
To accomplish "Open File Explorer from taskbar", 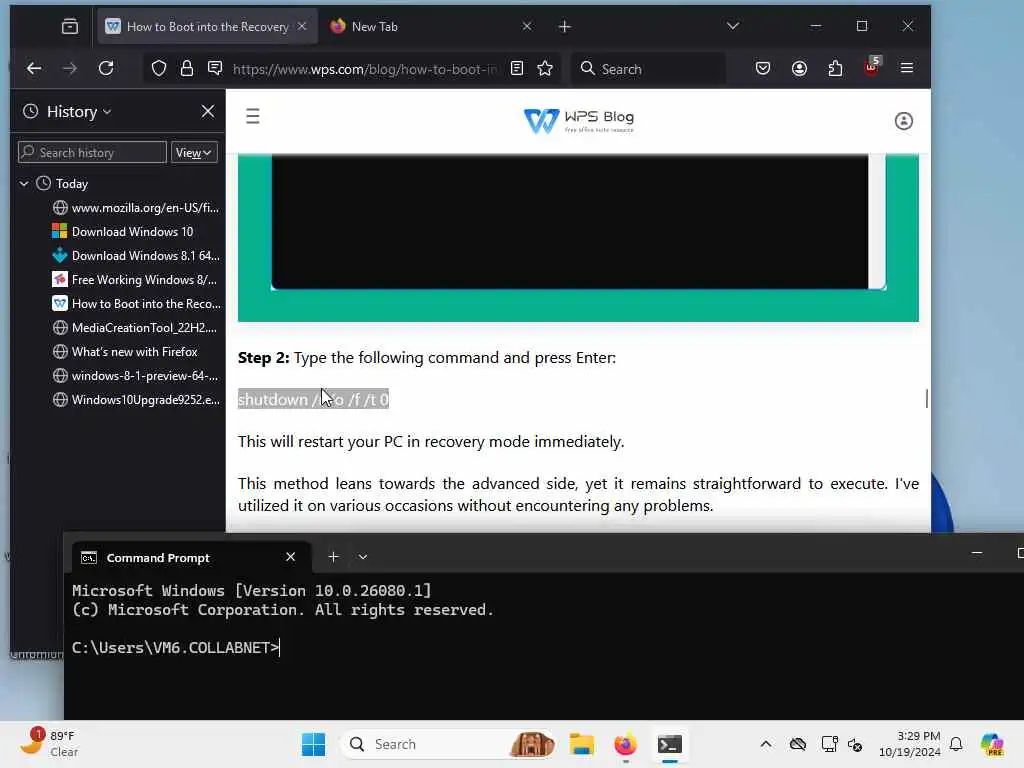I will point(581,744).
